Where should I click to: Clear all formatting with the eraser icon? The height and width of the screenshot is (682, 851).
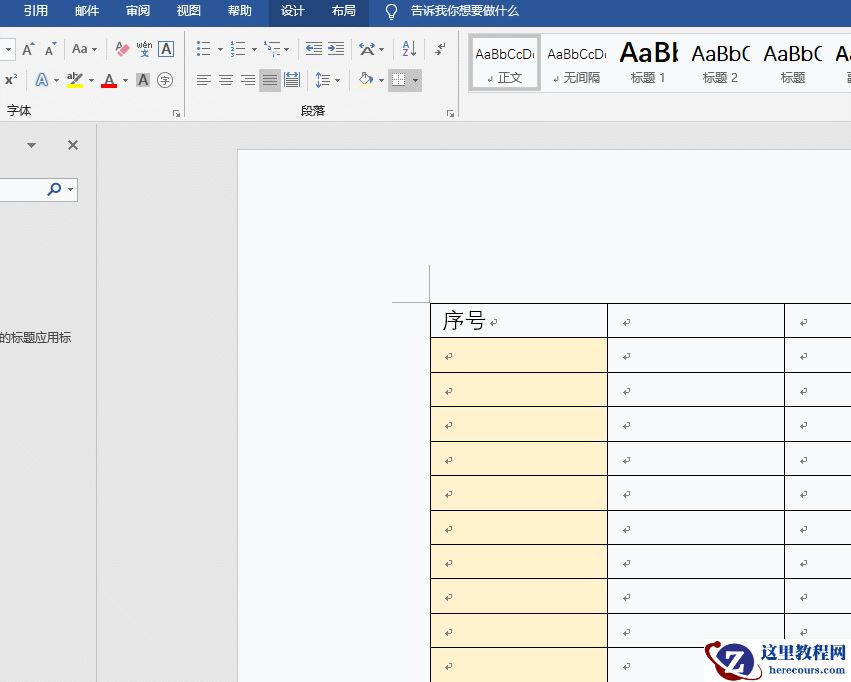click(x=123, y=49)
